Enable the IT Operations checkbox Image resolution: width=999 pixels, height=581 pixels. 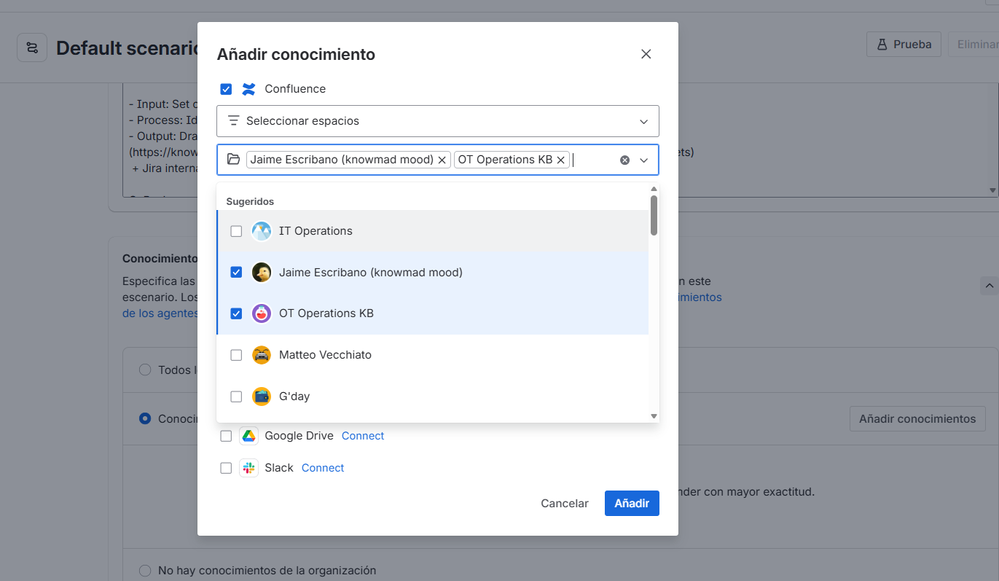(x=236, y=231)
